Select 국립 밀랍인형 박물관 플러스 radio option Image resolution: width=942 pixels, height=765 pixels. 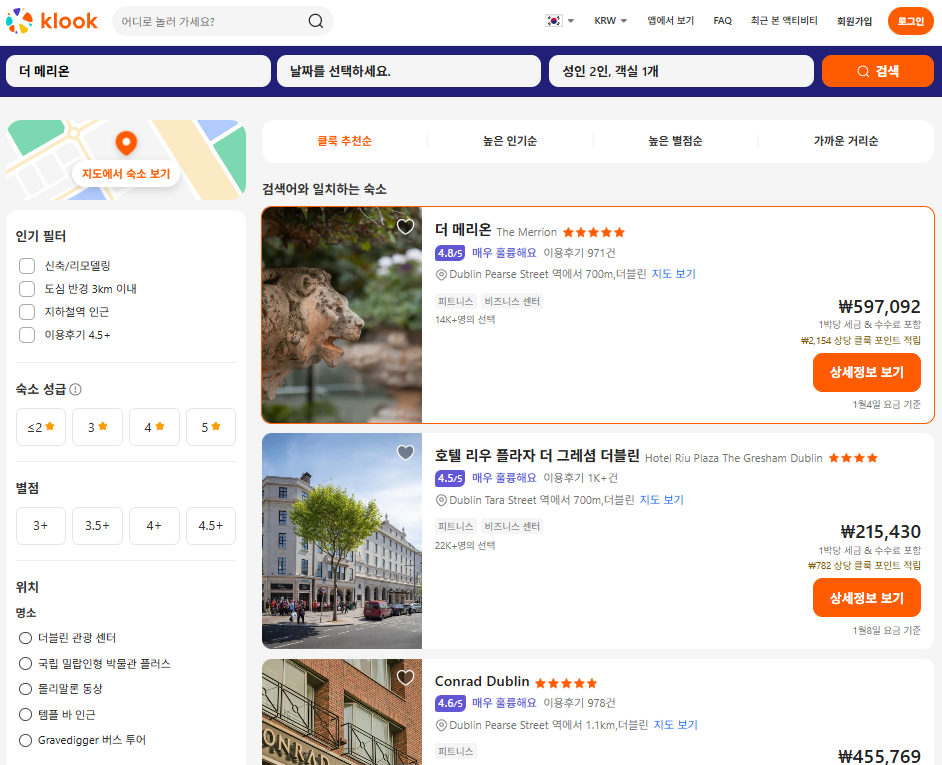click(x=25, y=663)
